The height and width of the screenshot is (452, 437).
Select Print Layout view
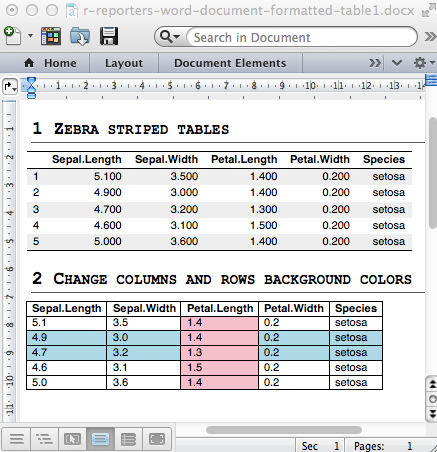[100, 439]
